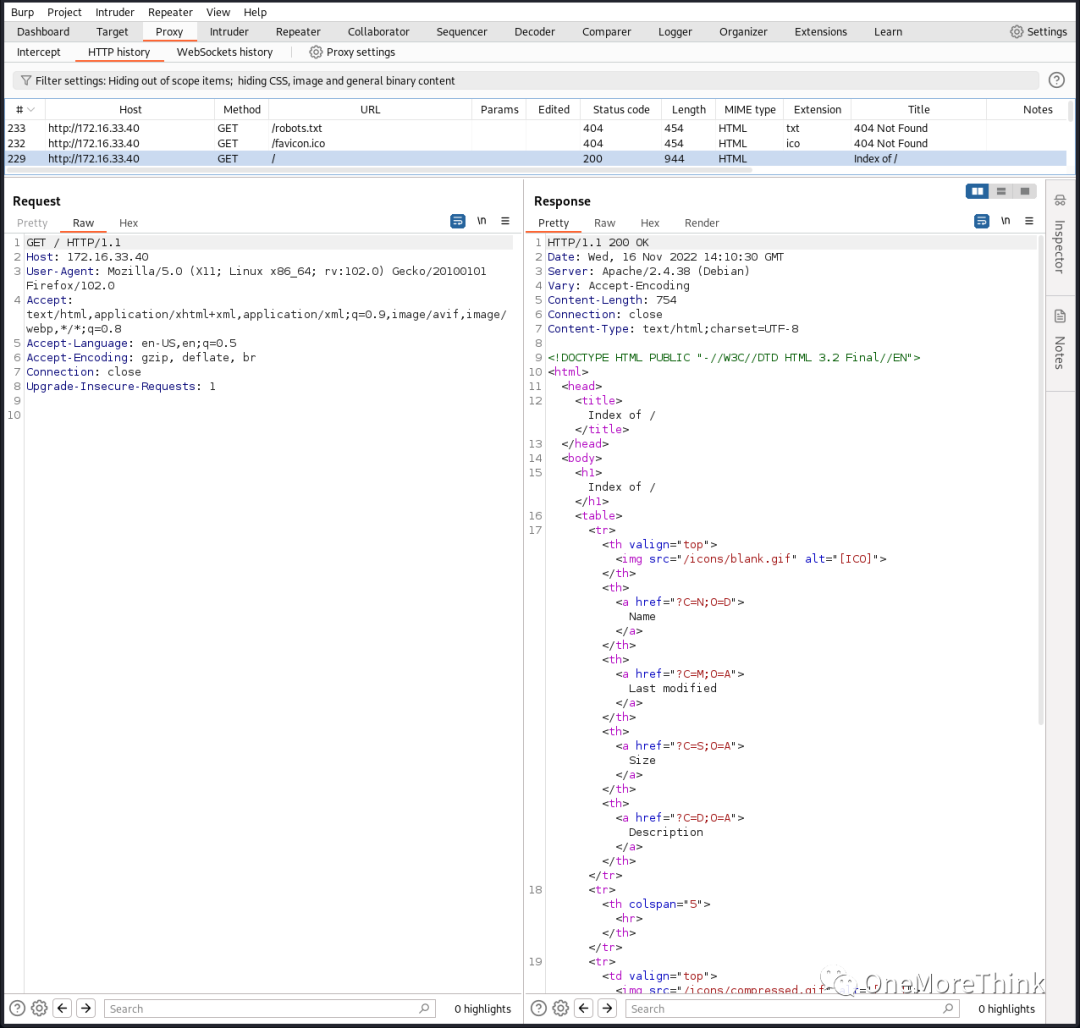Open the Sequencer tab

tap(461, 32)
